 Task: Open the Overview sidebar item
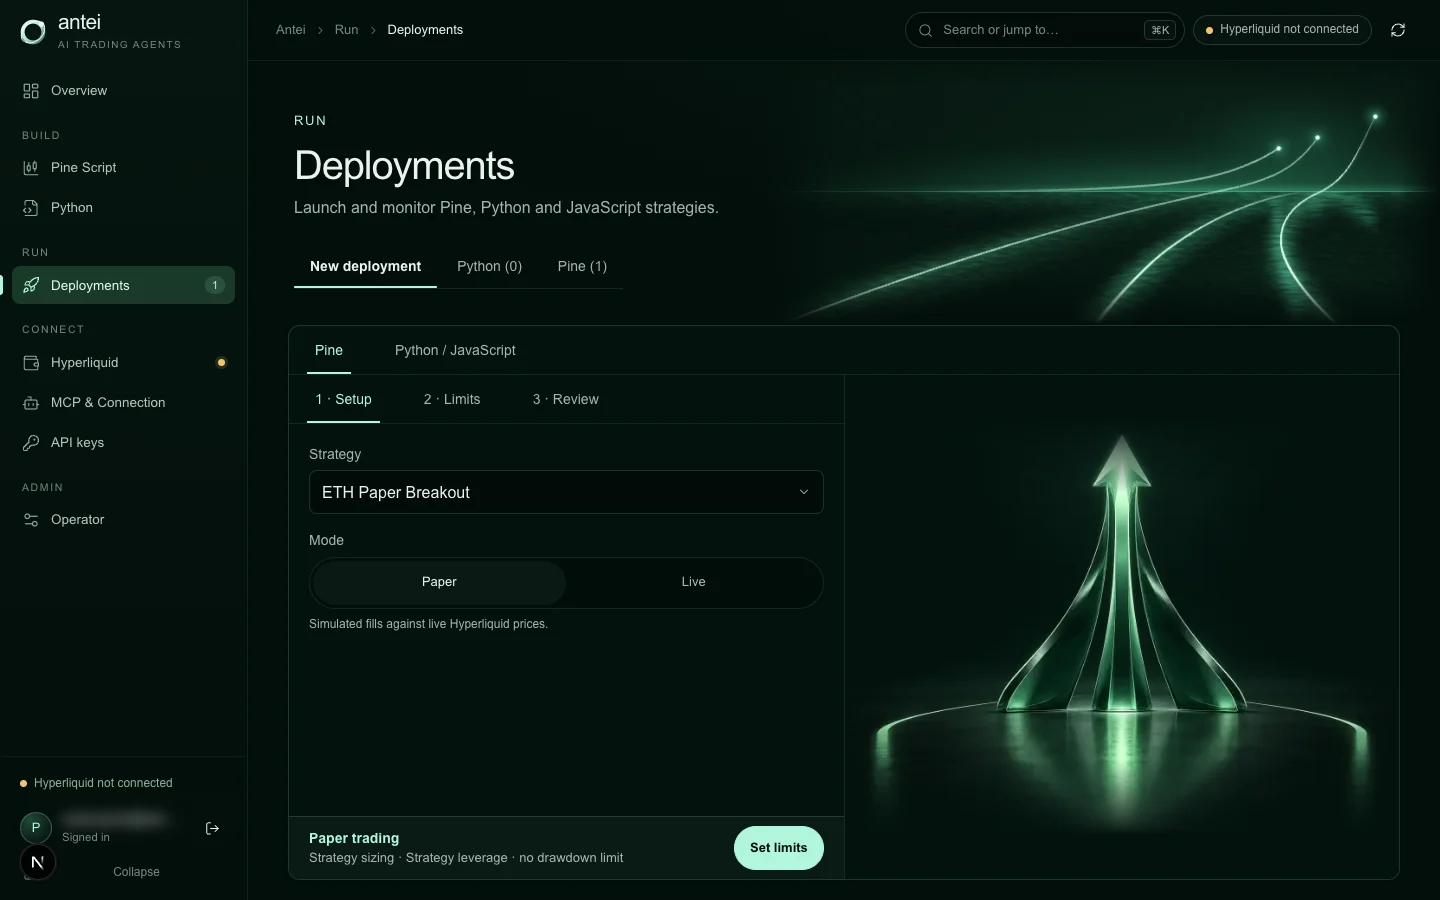click(123, 91)
